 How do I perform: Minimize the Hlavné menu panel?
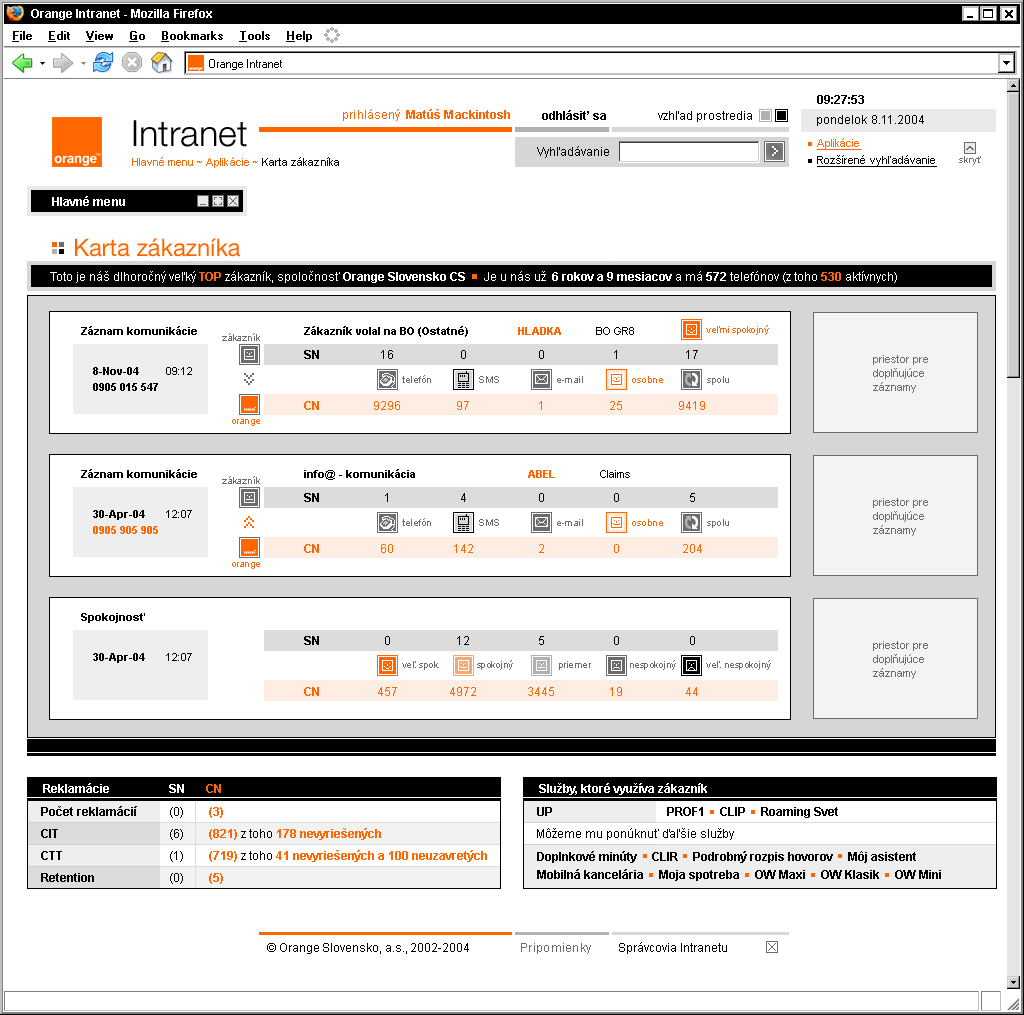click(203, 201)
